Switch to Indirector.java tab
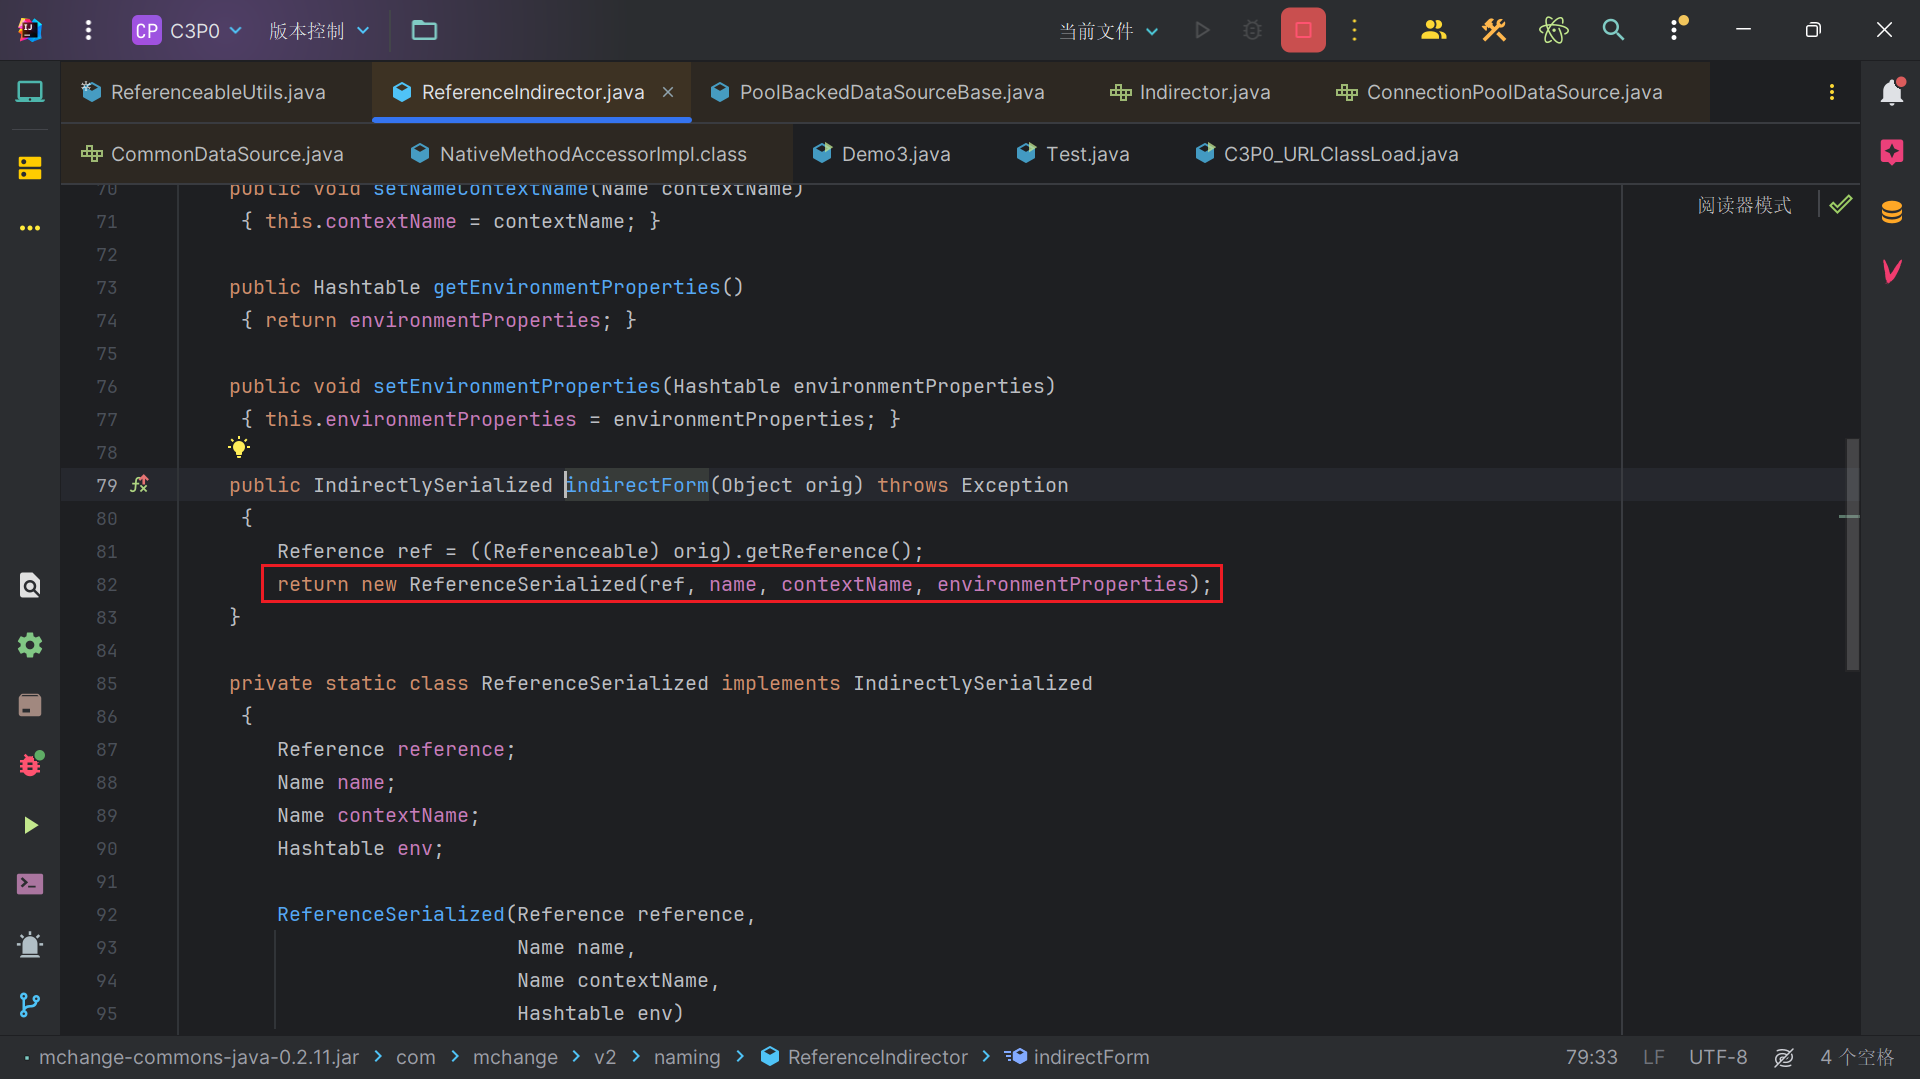This screenshot has width=1920, height=1079. tap(1190, 92)
